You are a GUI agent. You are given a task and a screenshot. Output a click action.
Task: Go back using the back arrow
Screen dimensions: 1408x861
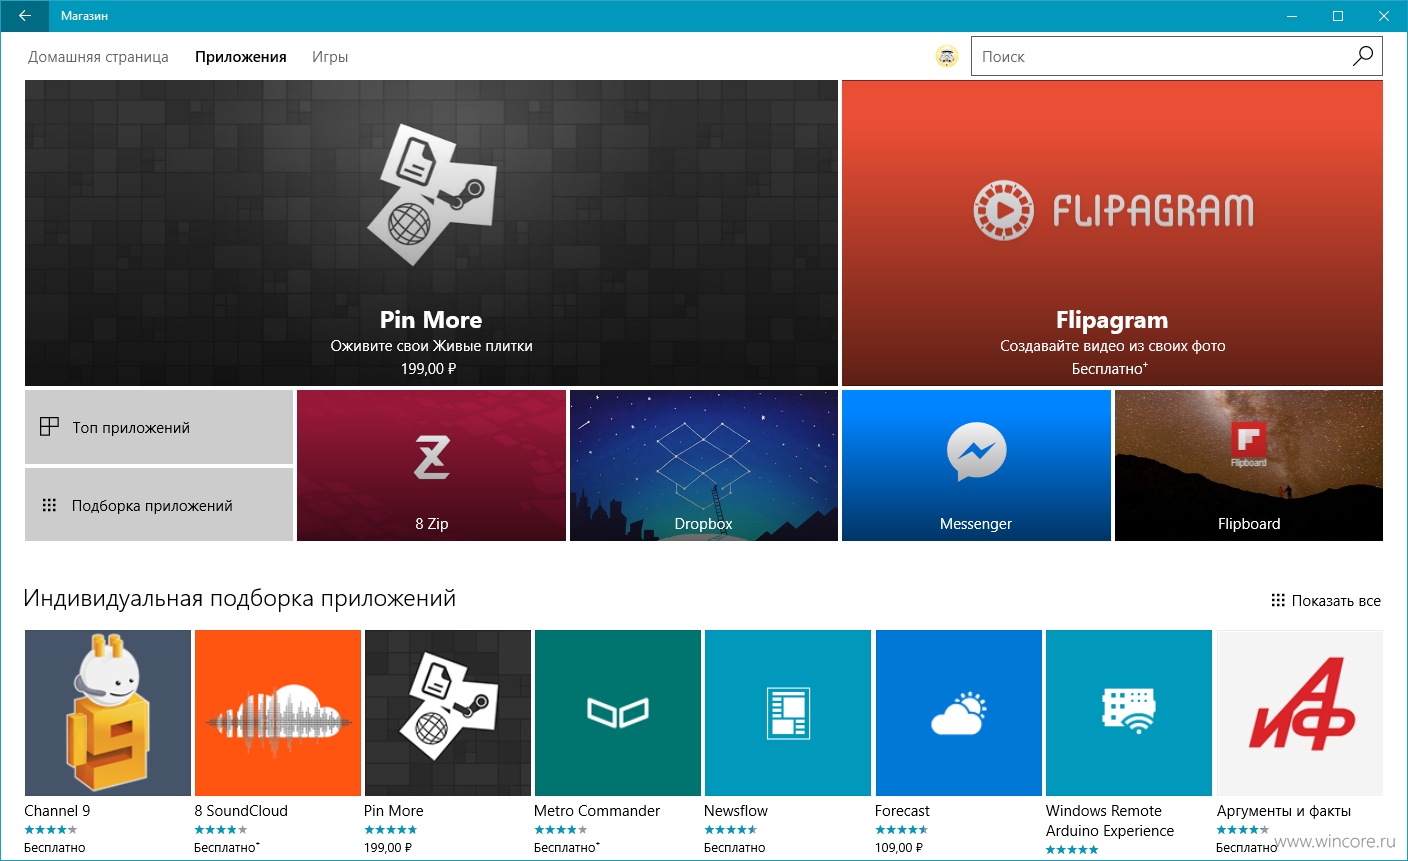click(24, 16)
